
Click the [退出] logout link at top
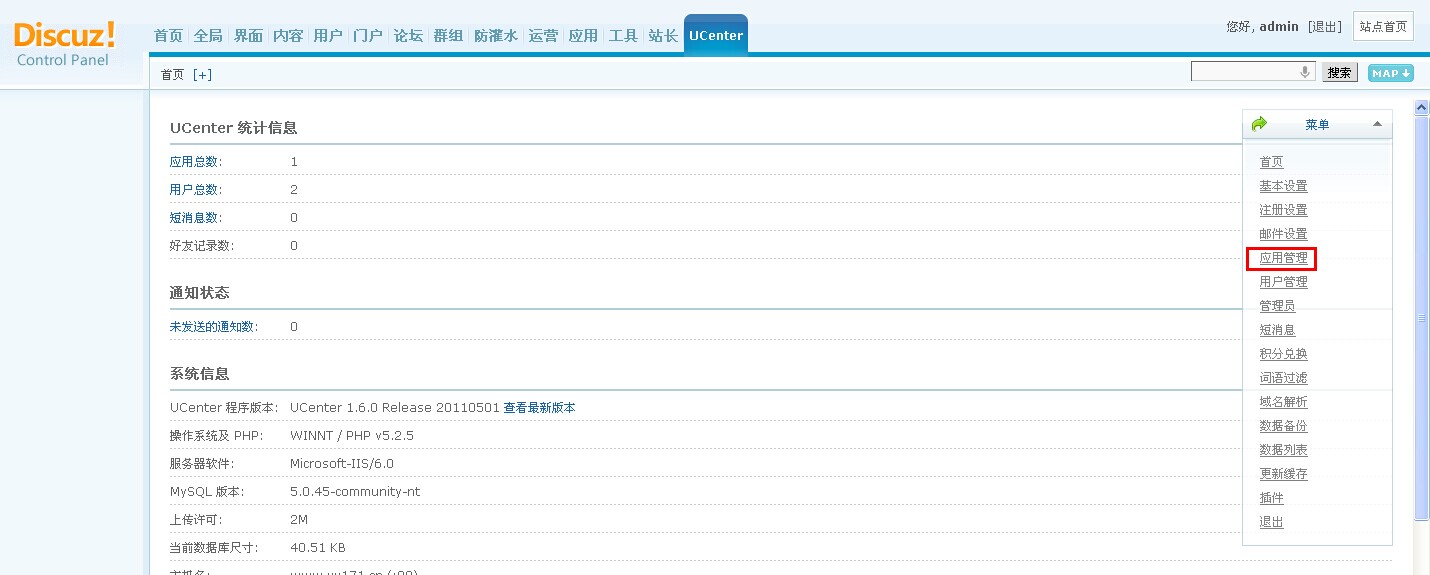(1325, 27)
